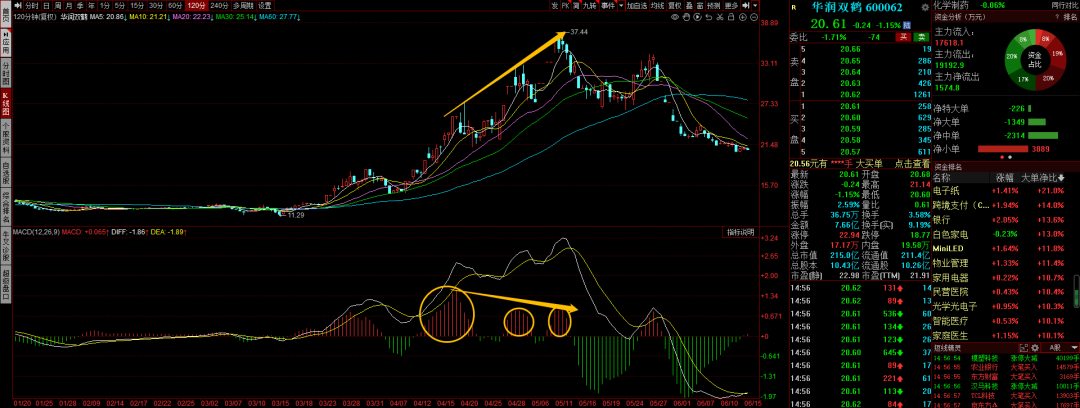Click the 指标说明 button
Screen dimensions: 1080x408
coord(739,232)
